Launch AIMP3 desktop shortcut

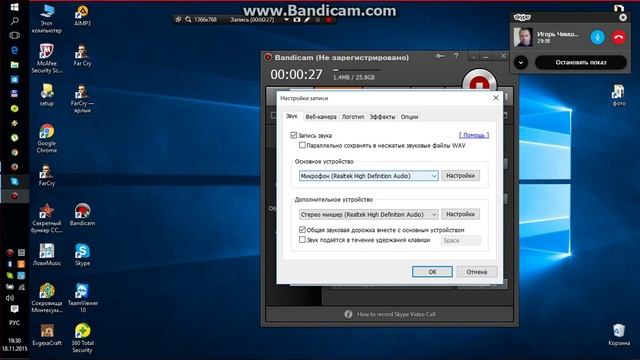click(82, 16)
